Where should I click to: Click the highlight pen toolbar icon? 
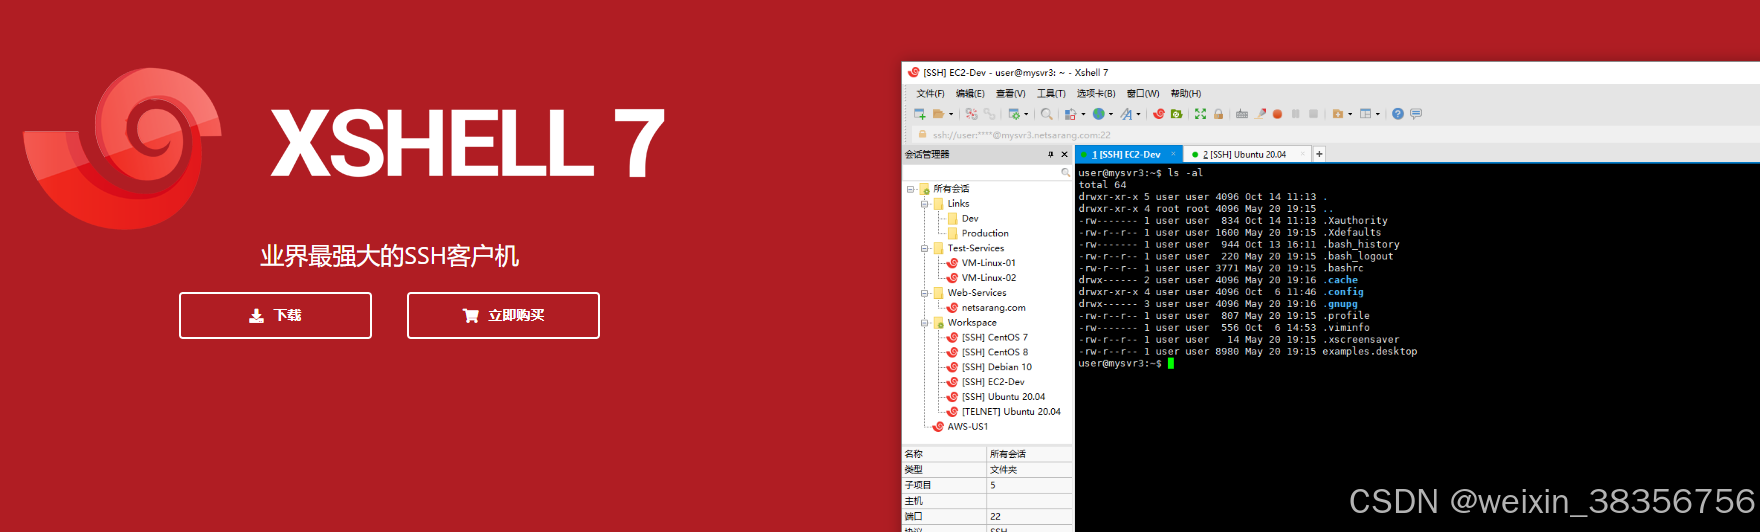tap(1260, 114)
